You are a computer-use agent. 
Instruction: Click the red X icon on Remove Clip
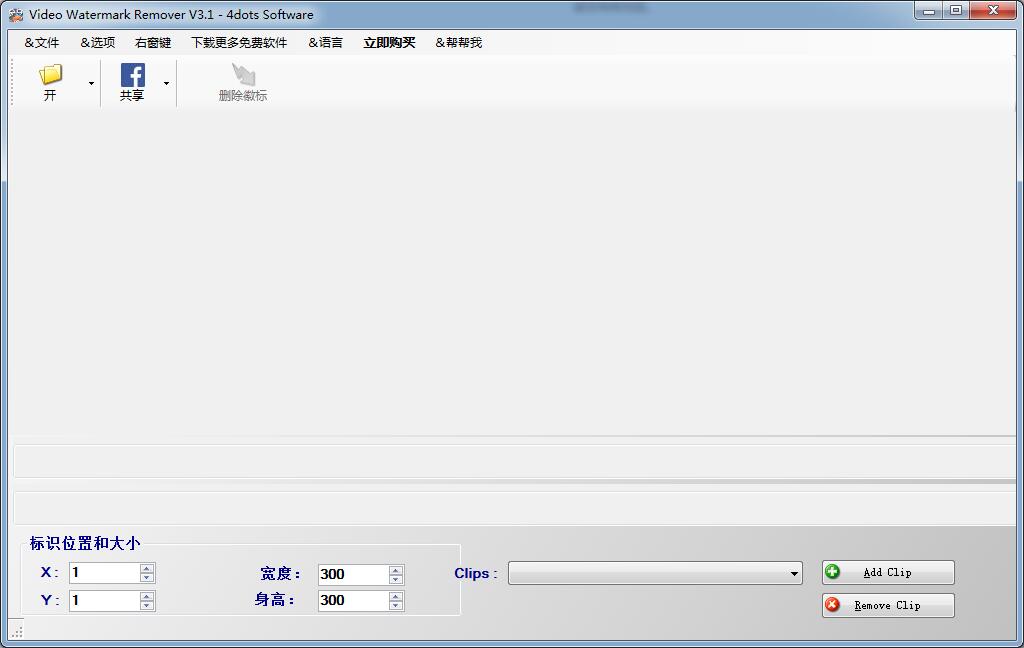(x=834, y=604)
